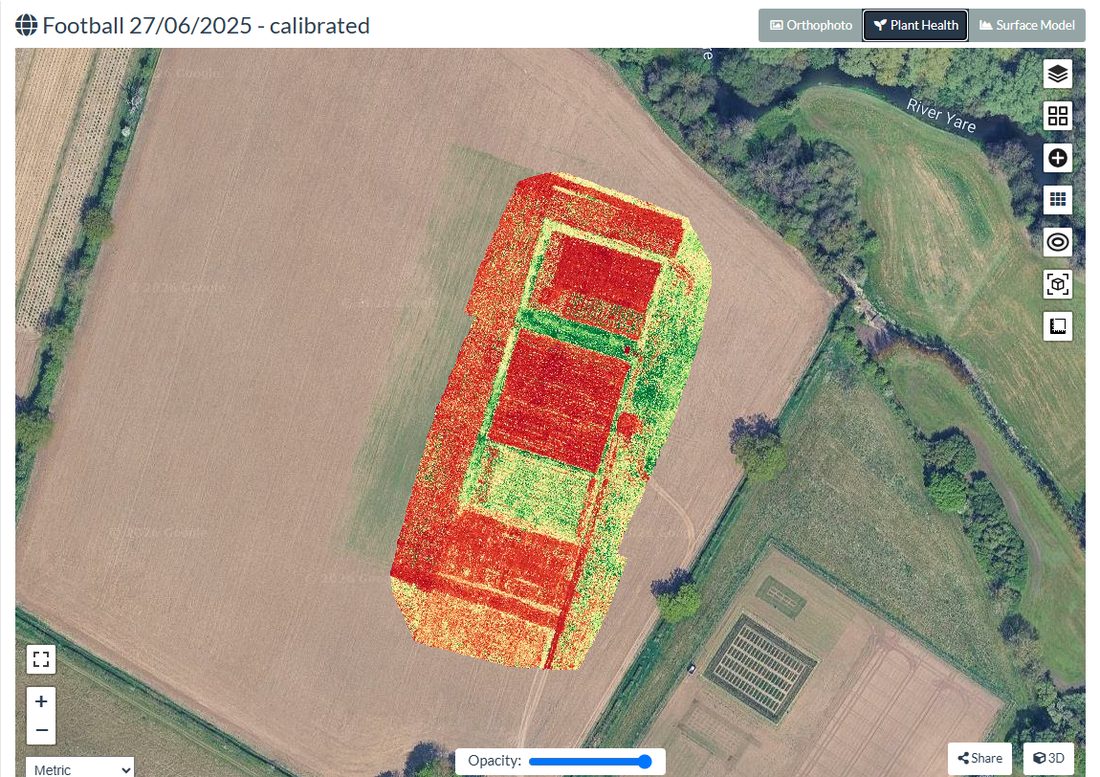
Task: Click the Share button
Action: 979,758
